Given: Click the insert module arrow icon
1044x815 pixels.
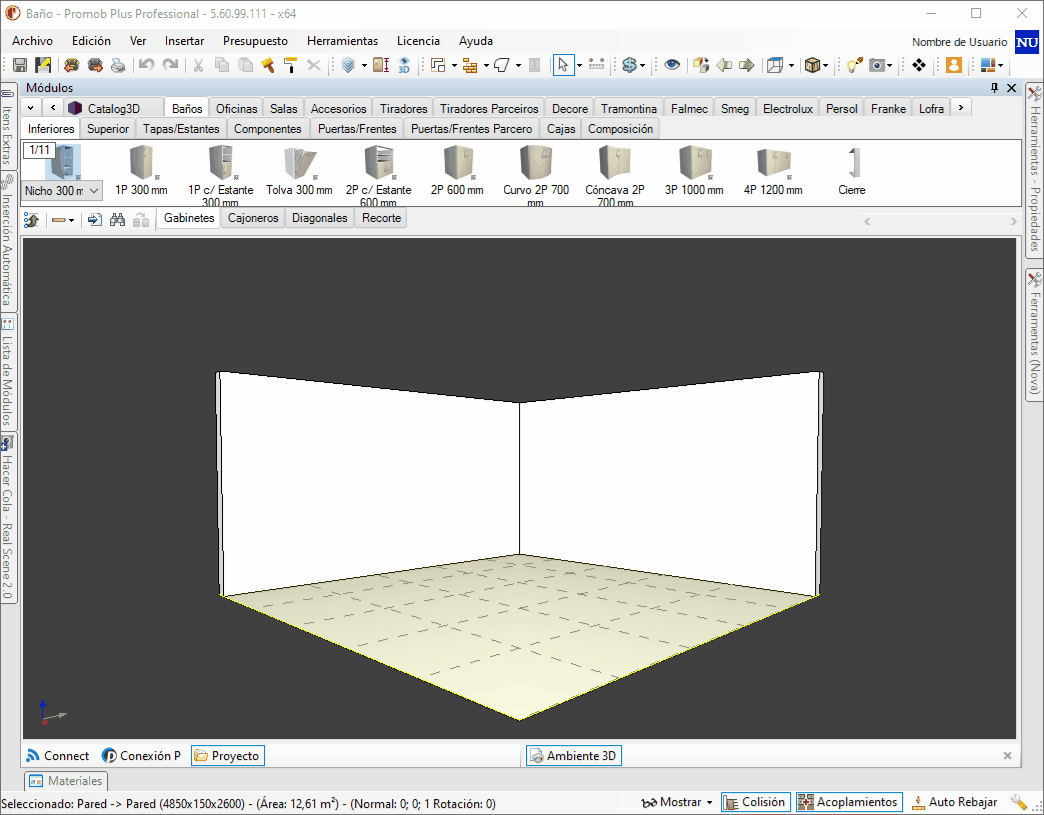Looking at the screenshot, I should pos(95,220).
